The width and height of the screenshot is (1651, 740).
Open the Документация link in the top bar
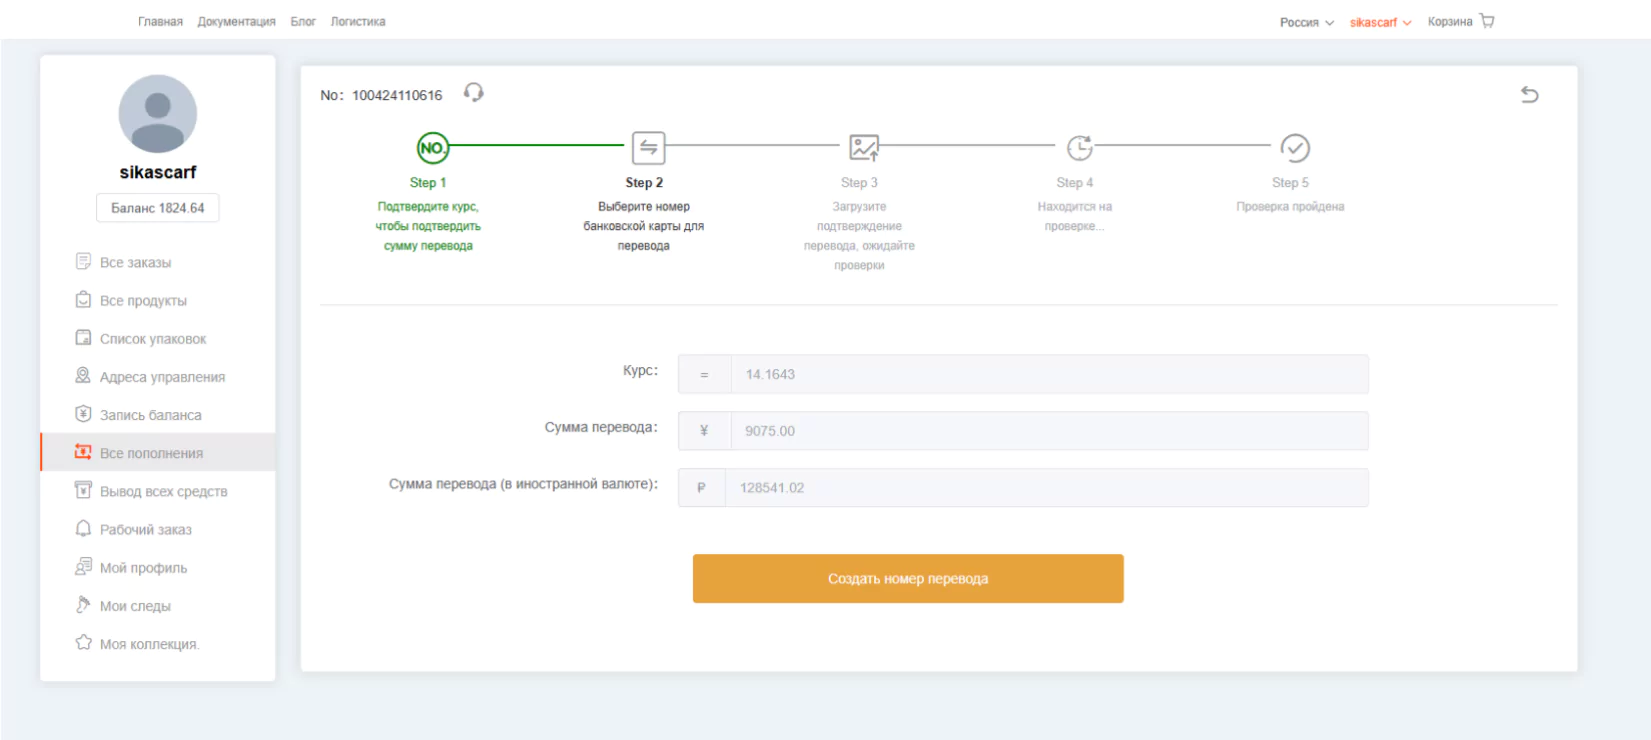click(236, 22)
